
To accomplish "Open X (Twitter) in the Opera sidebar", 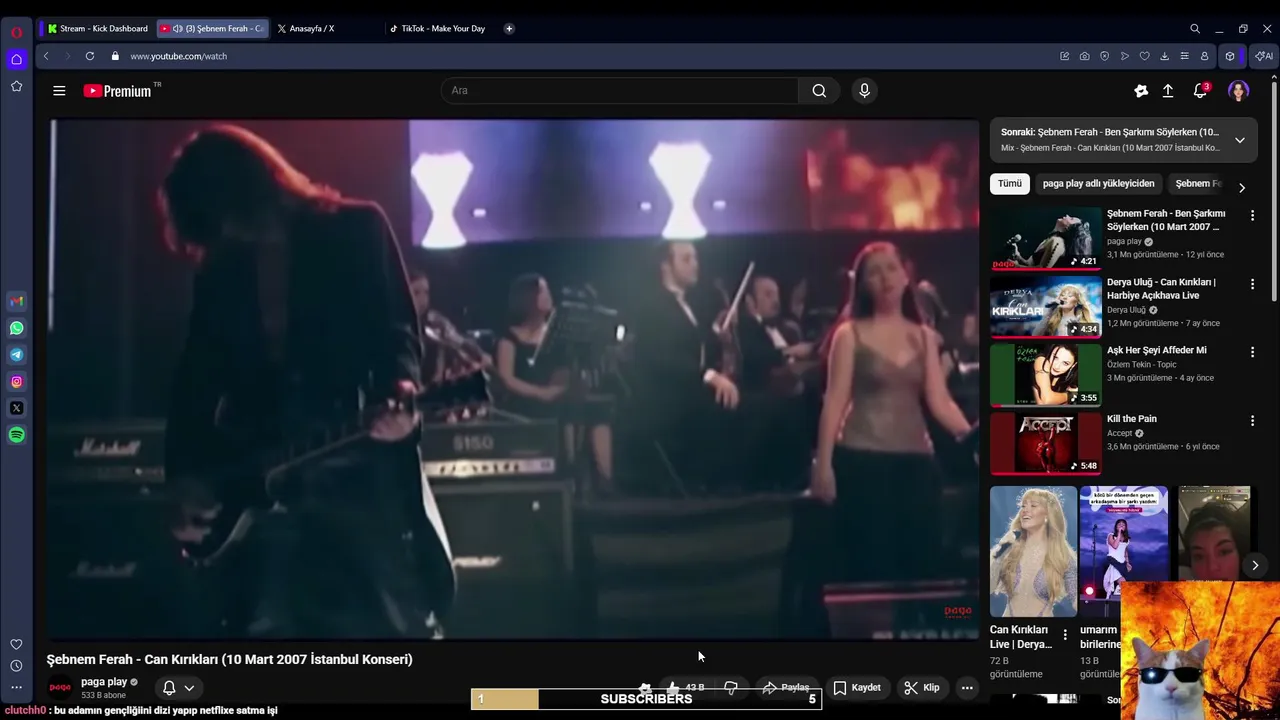I will pos(16,408).
